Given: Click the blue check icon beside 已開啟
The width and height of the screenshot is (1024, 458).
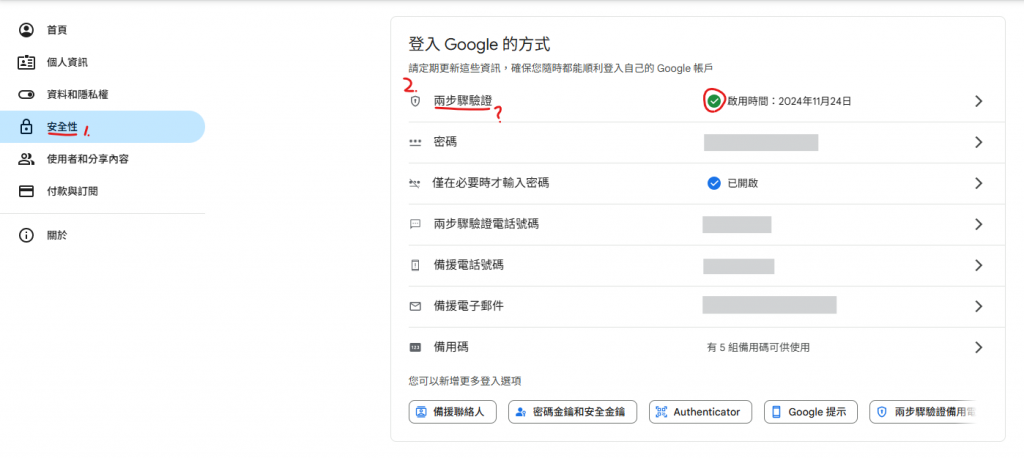Looking at the screenshot, I should coord(714,183).
